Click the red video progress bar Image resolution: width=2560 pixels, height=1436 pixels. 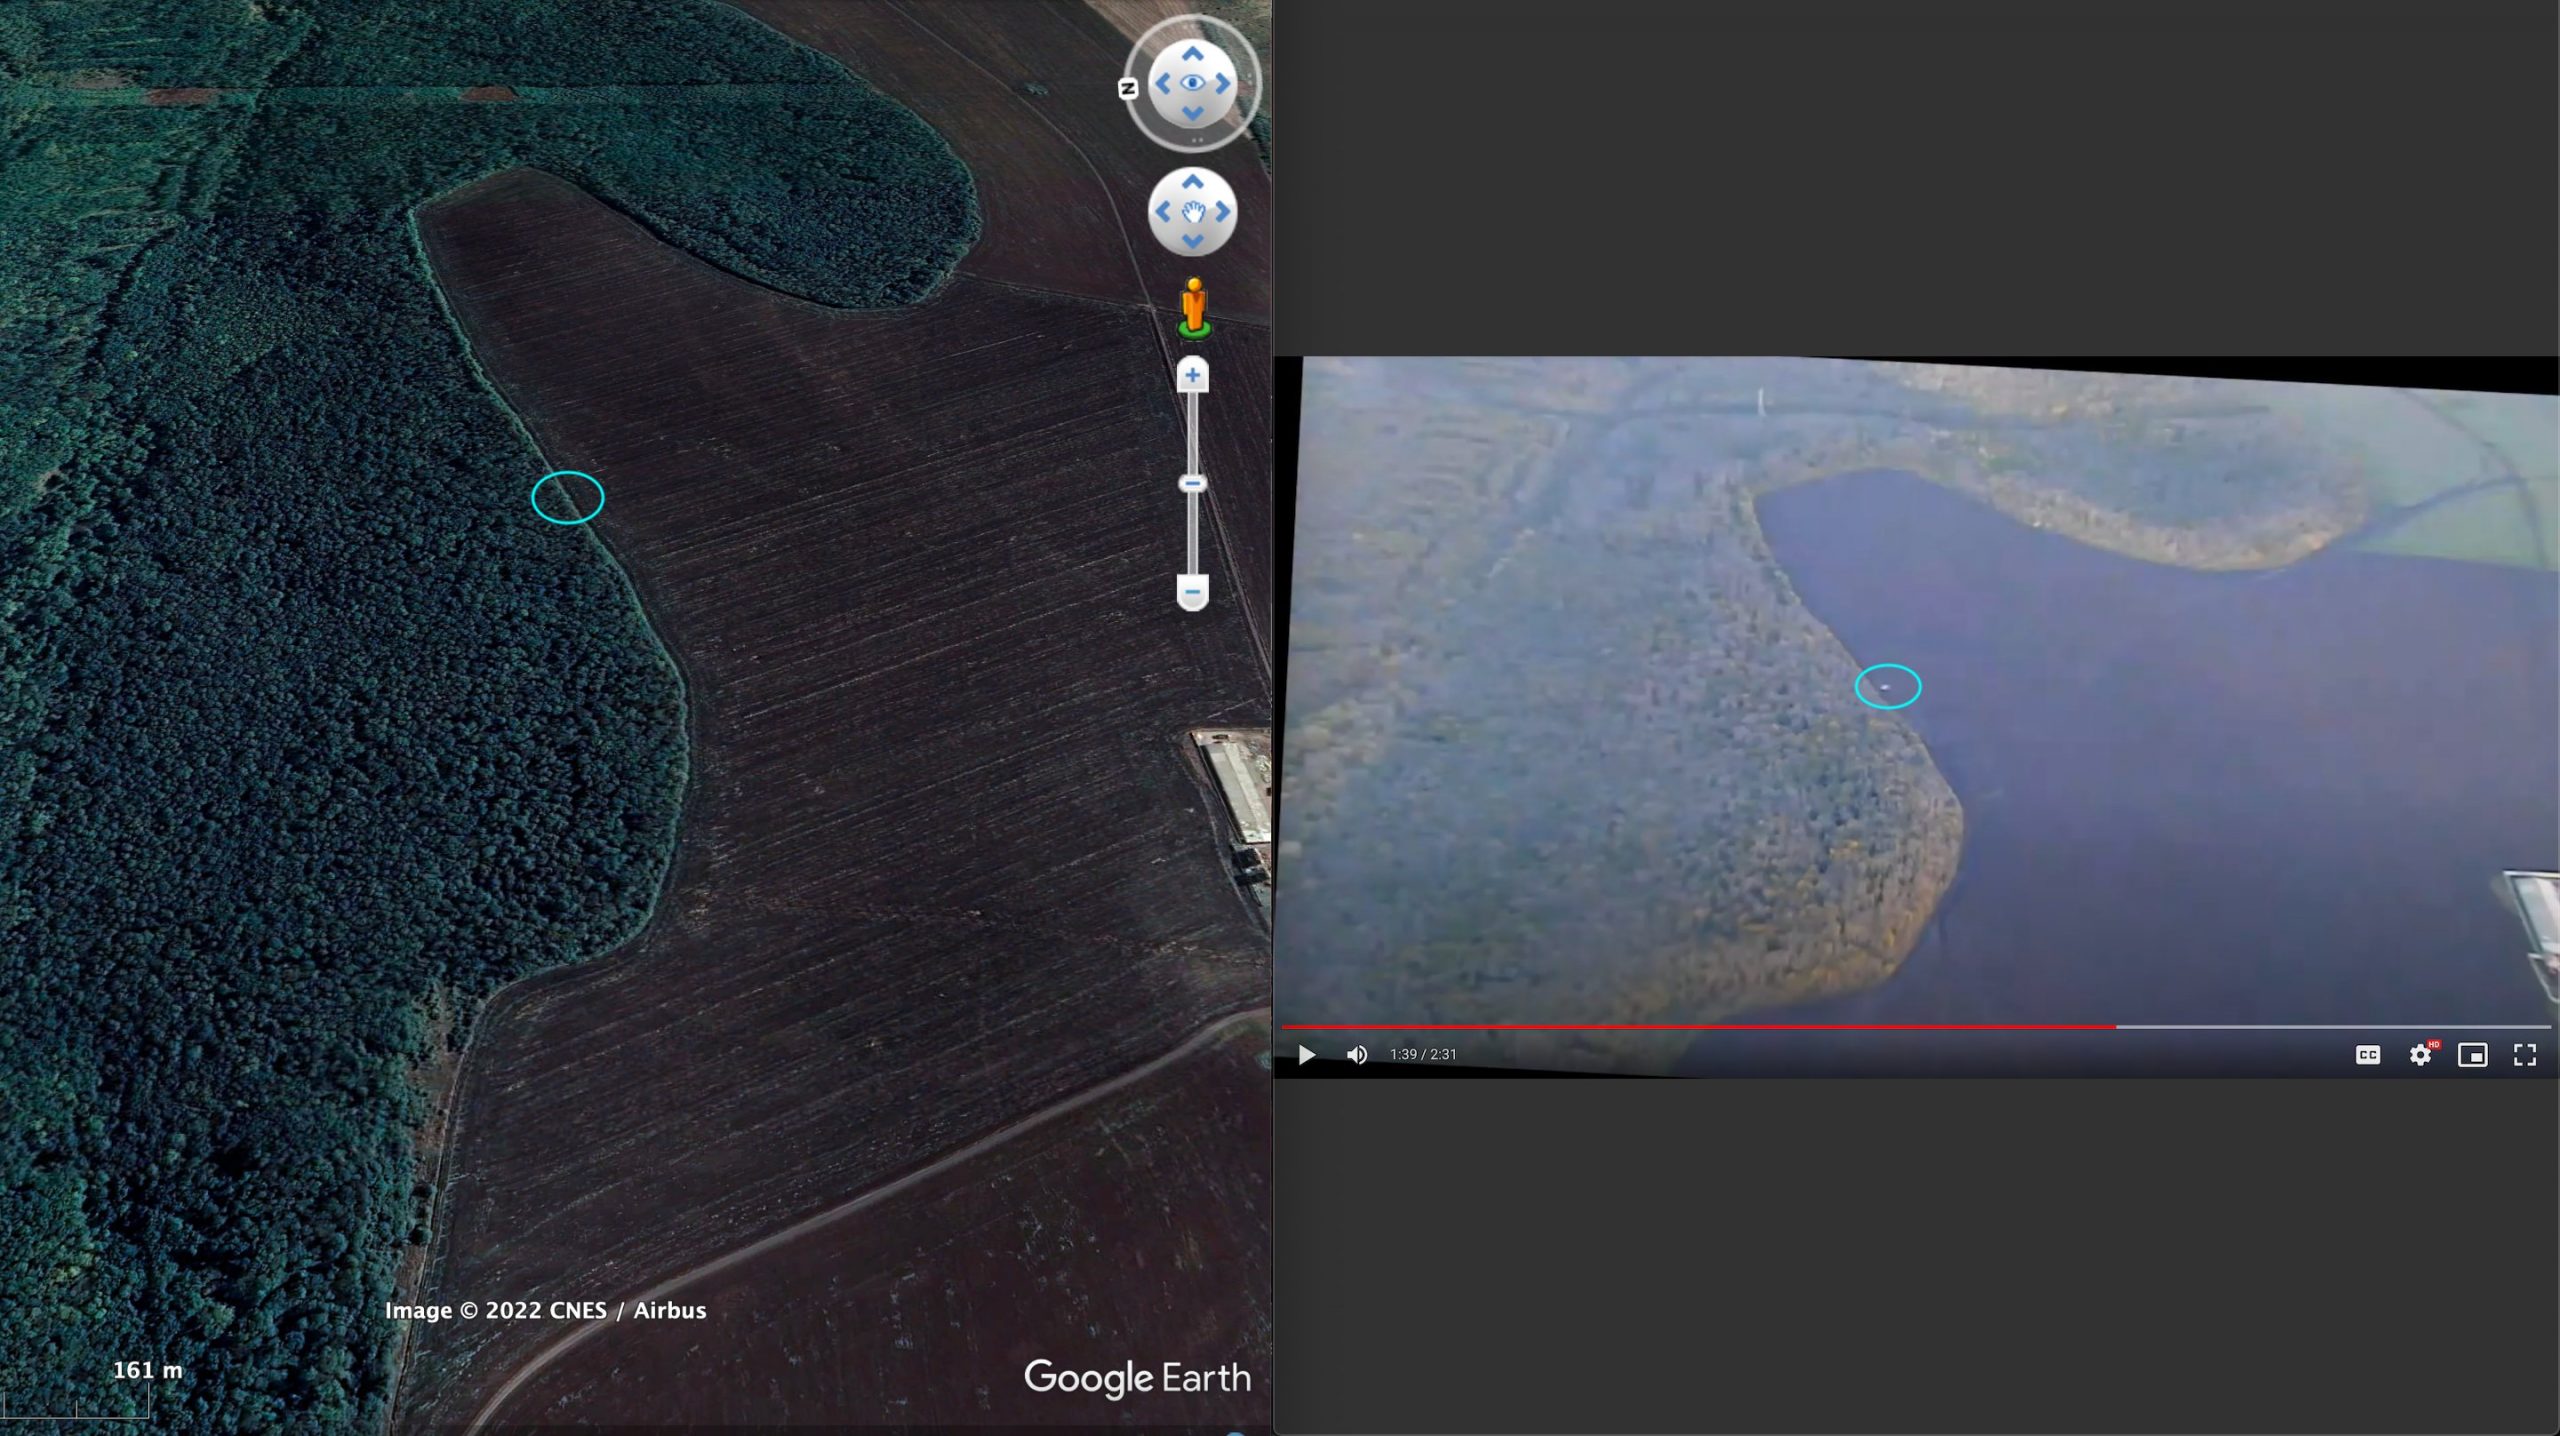pos(1700,1027)
